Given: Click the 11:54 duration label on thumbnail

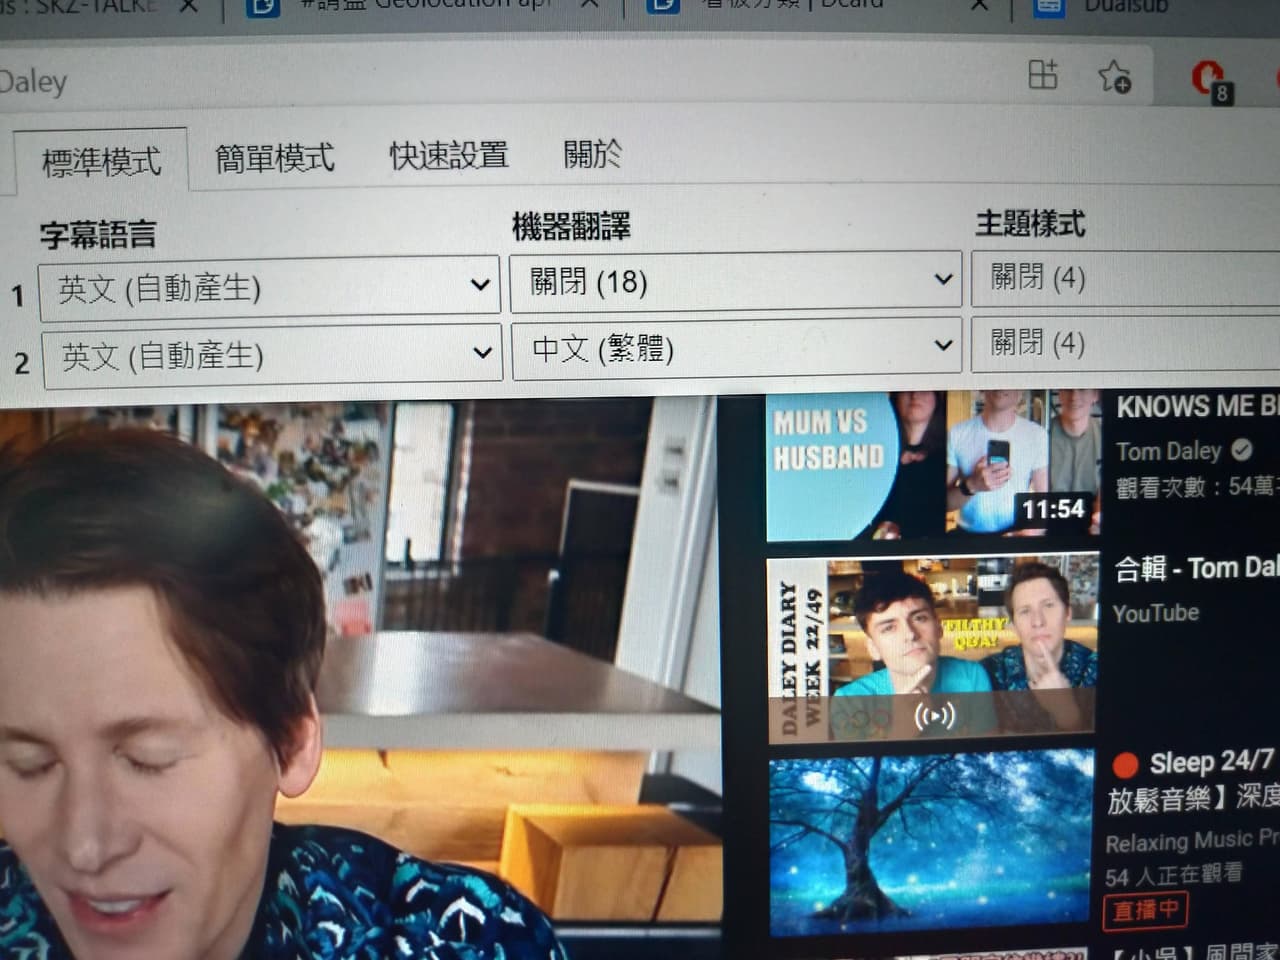Looking at the screenshot, I should click(1053, 510).
